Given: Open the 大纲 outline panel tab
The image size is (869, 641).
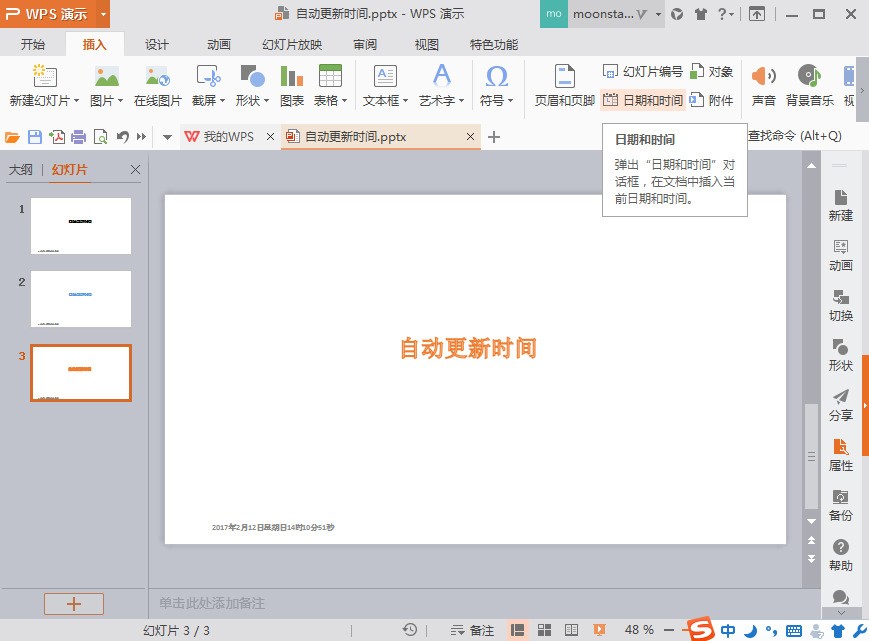Looking at the screenshot, I should tap(21, 170).
